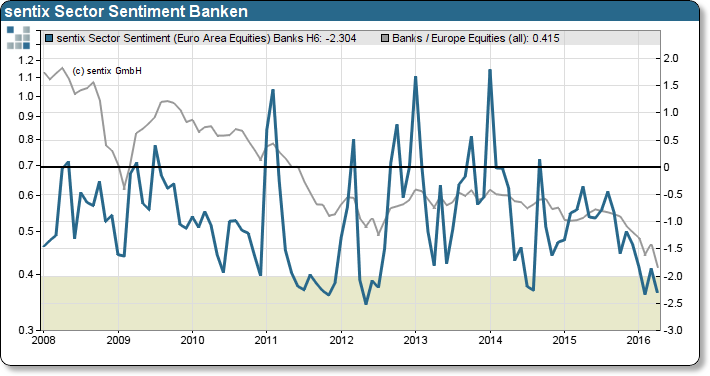Screen dimensions: 710x376
Task: Click the 2014 x-axis label
Action: pos(490,340)
